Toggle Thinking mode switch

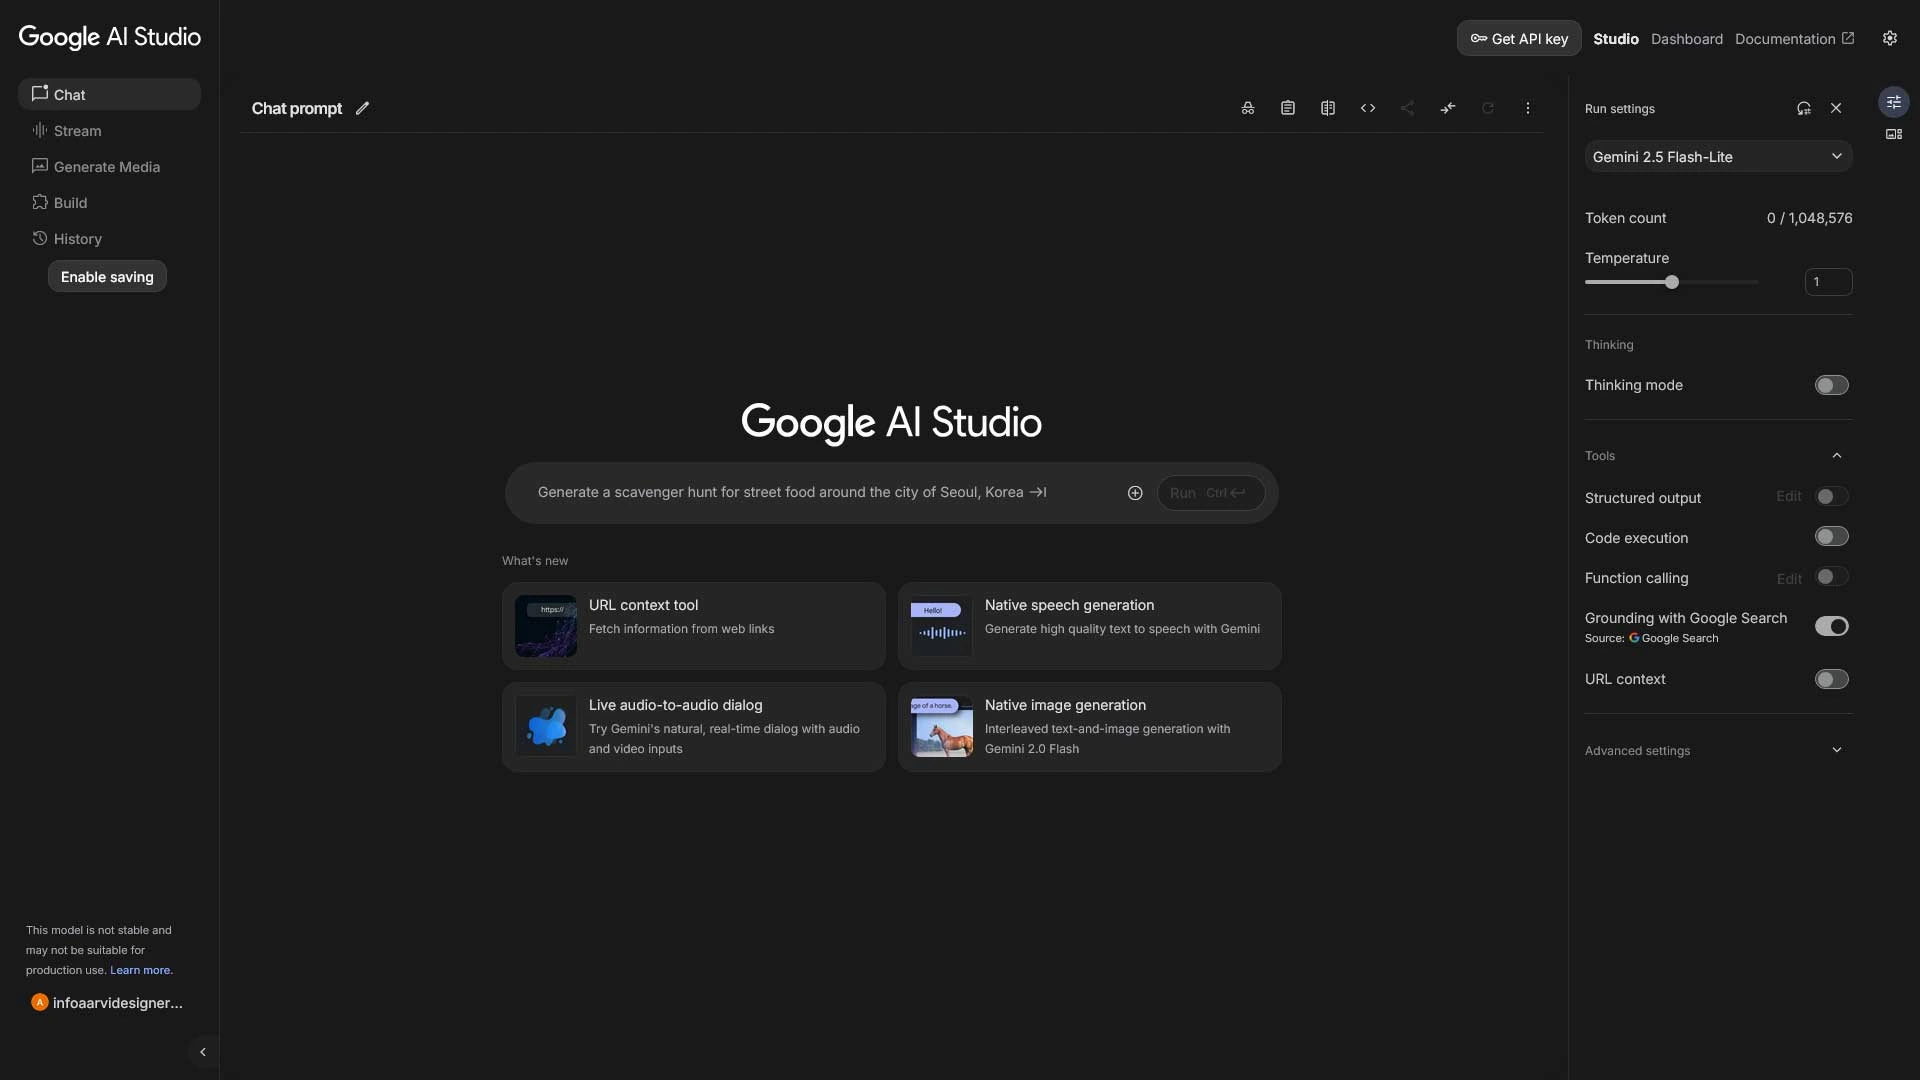[x=1831, y=385]
